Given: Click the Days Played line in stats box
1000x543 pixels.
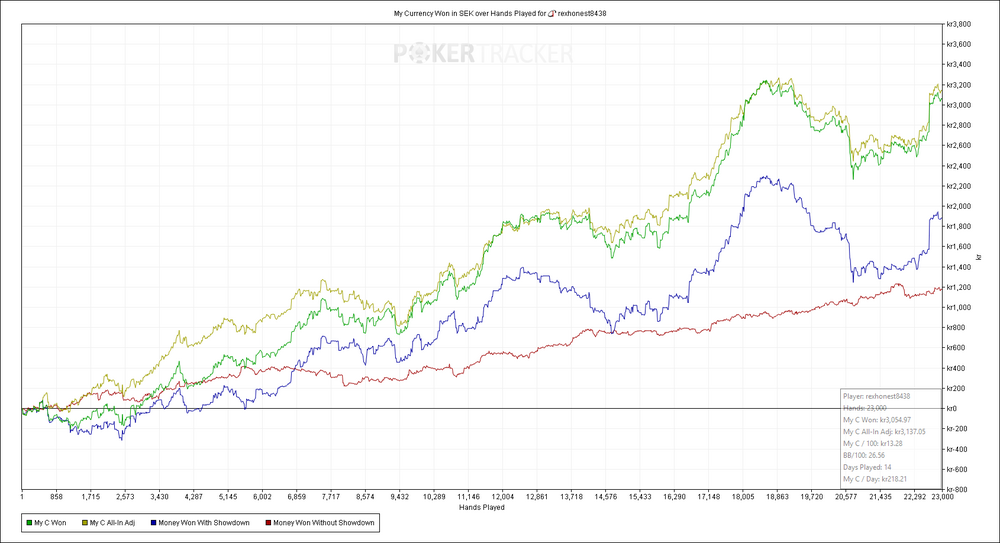Looking at the screenshot, I should [867, 467].
